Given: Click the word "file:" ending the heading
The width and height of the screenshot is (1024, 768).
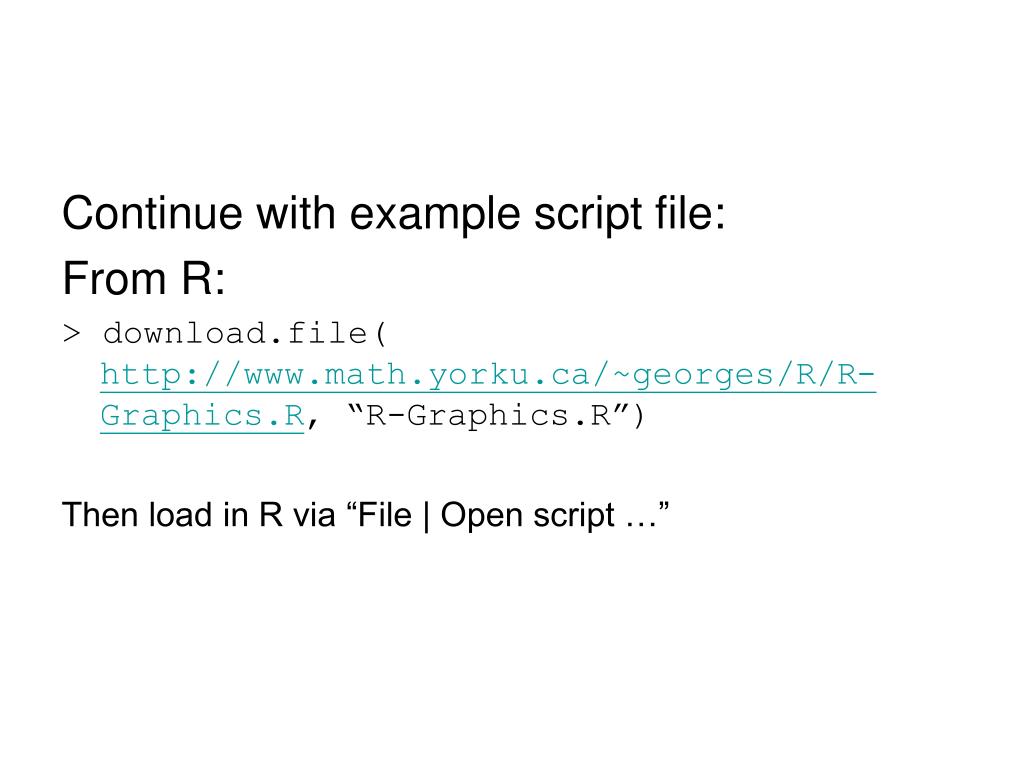Looking at the screenshot, I should pos(690,214).
